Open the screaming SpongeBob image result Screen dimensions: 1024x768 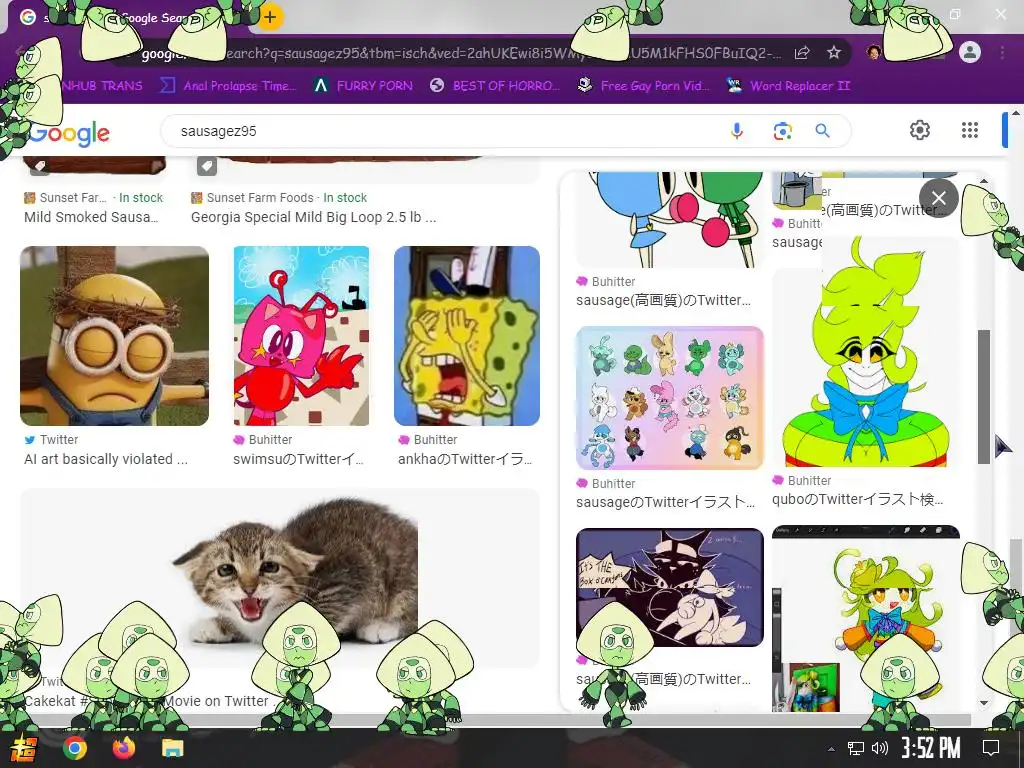point(467,336)
